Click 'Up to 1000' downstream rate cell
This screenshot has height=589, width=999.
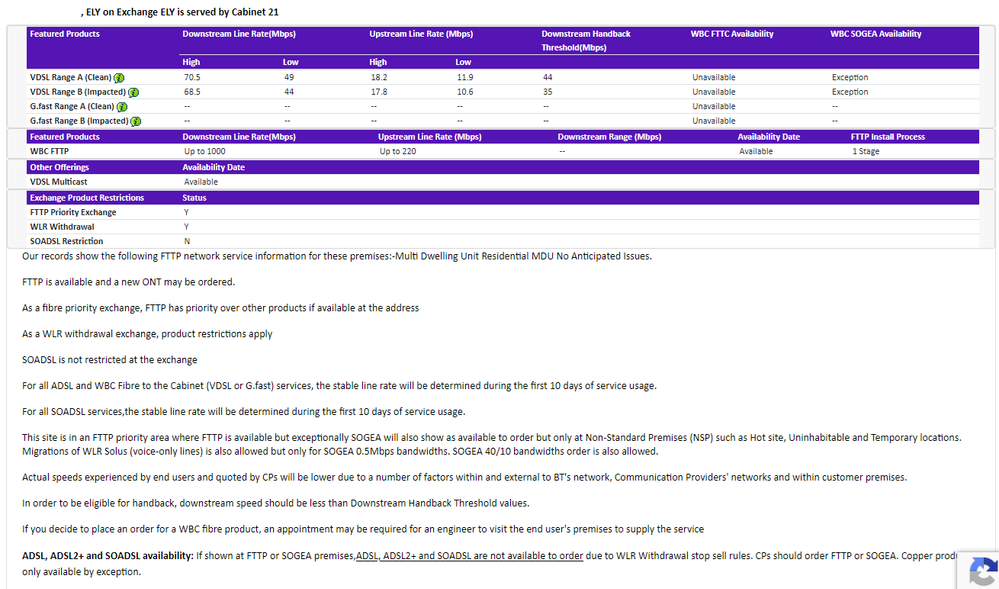[x=205, y=152]
